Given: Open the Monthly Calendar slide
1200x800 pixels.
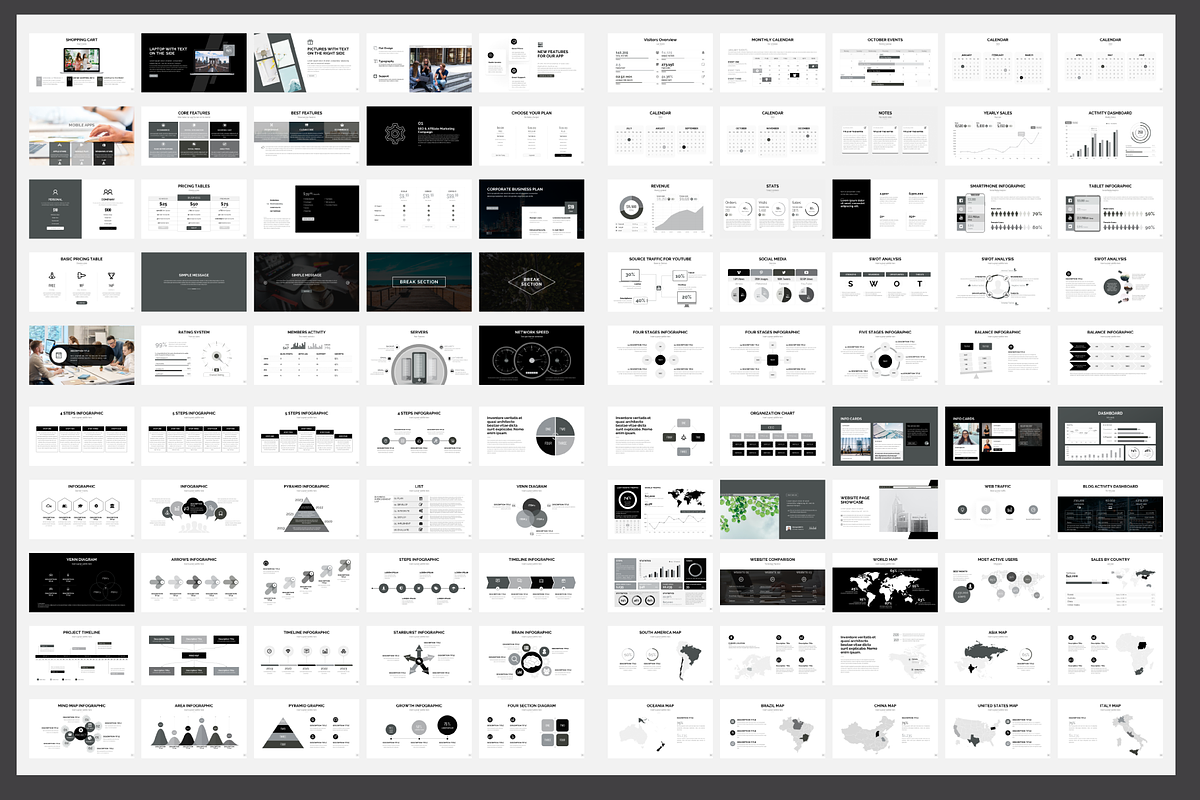Looking at the screenshot, I should click(x=772, y=63).
